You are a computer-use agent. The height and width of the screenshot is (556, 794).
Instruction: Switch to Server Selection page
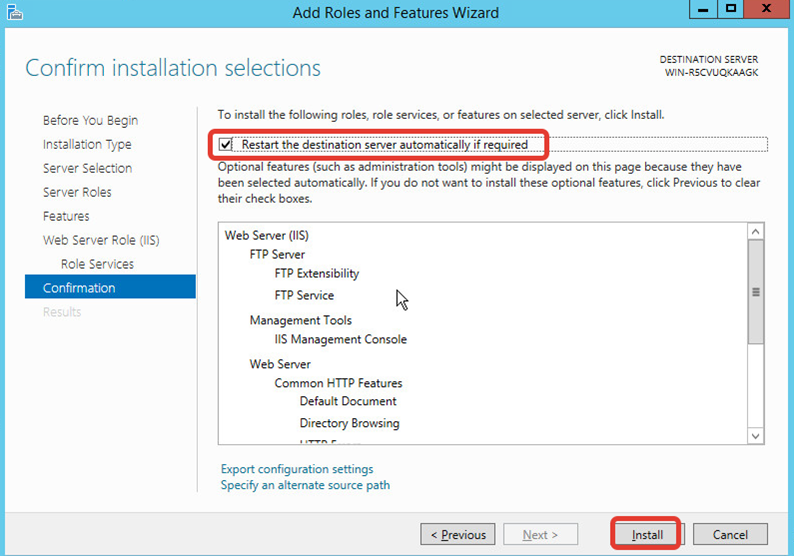(87, 168)
